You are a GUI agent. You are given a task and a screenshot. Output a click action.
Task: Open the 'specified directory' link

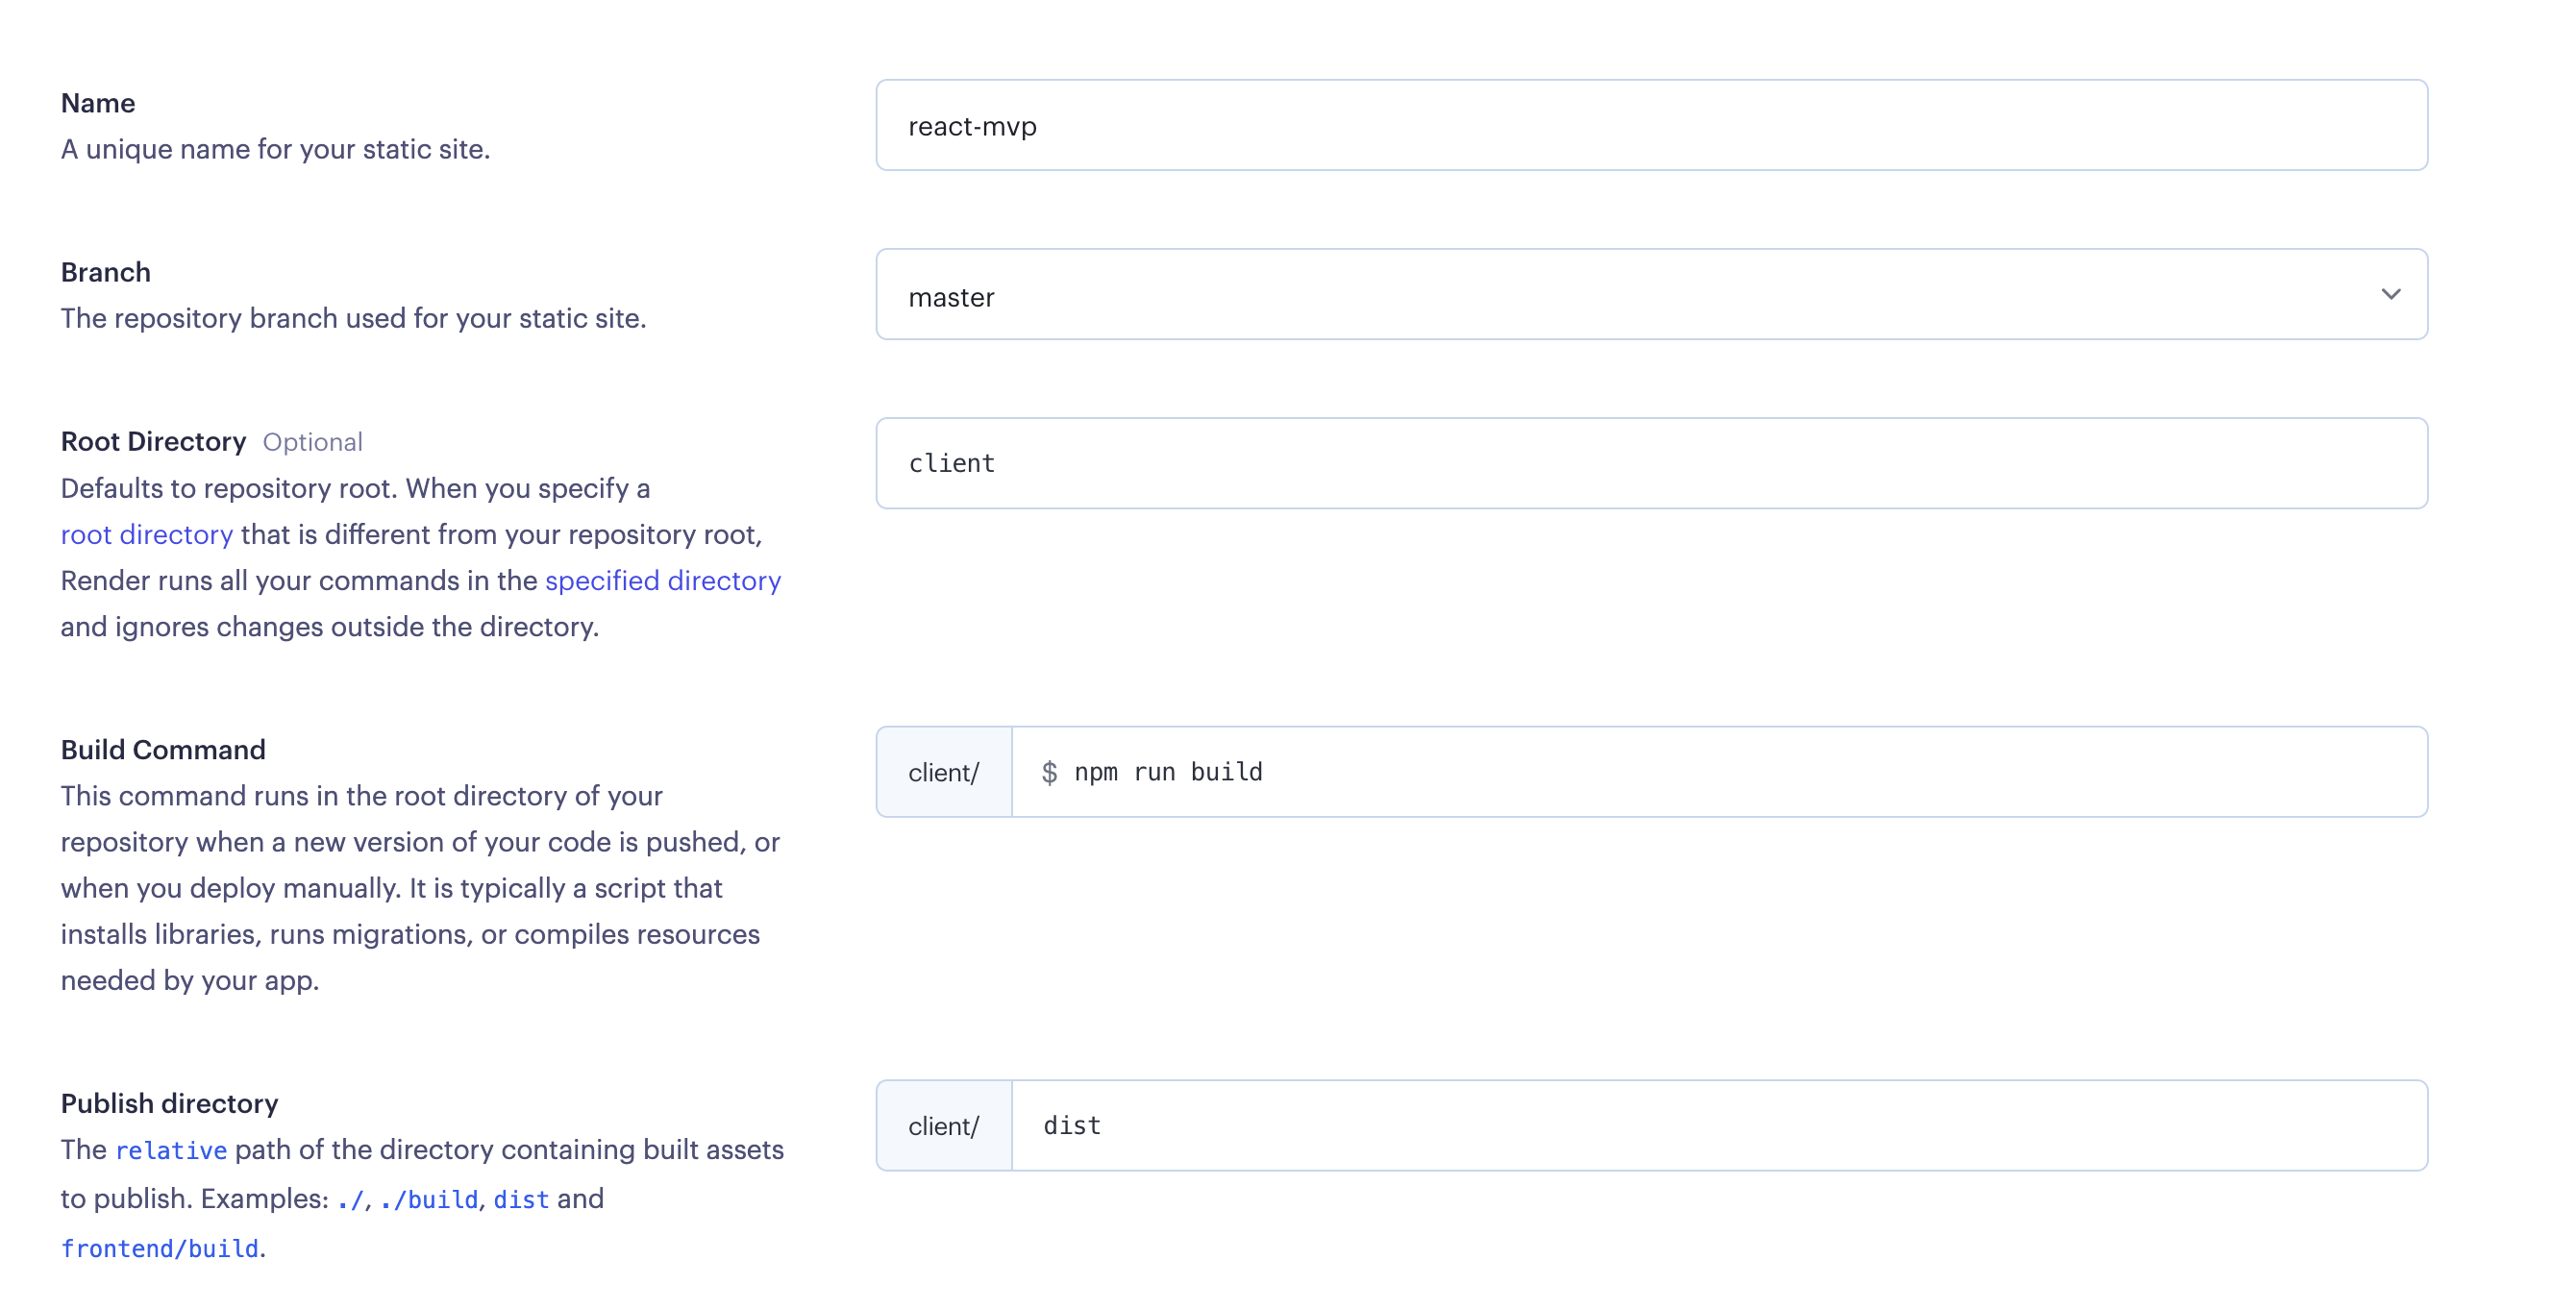tap(662, 581)
